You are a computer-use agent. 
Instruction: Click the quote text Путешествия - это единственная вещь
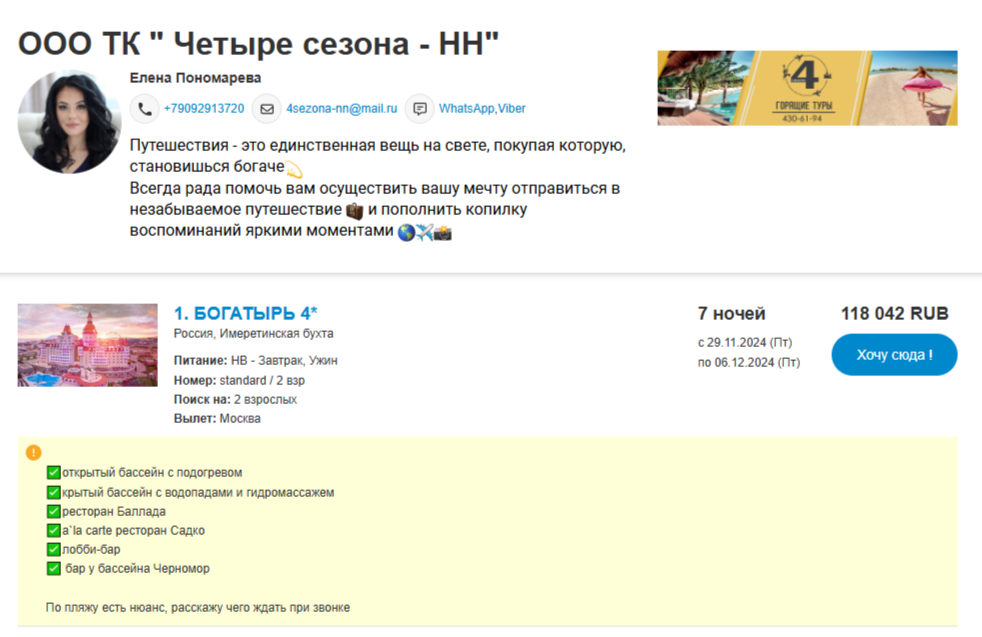tap(378, 155)
